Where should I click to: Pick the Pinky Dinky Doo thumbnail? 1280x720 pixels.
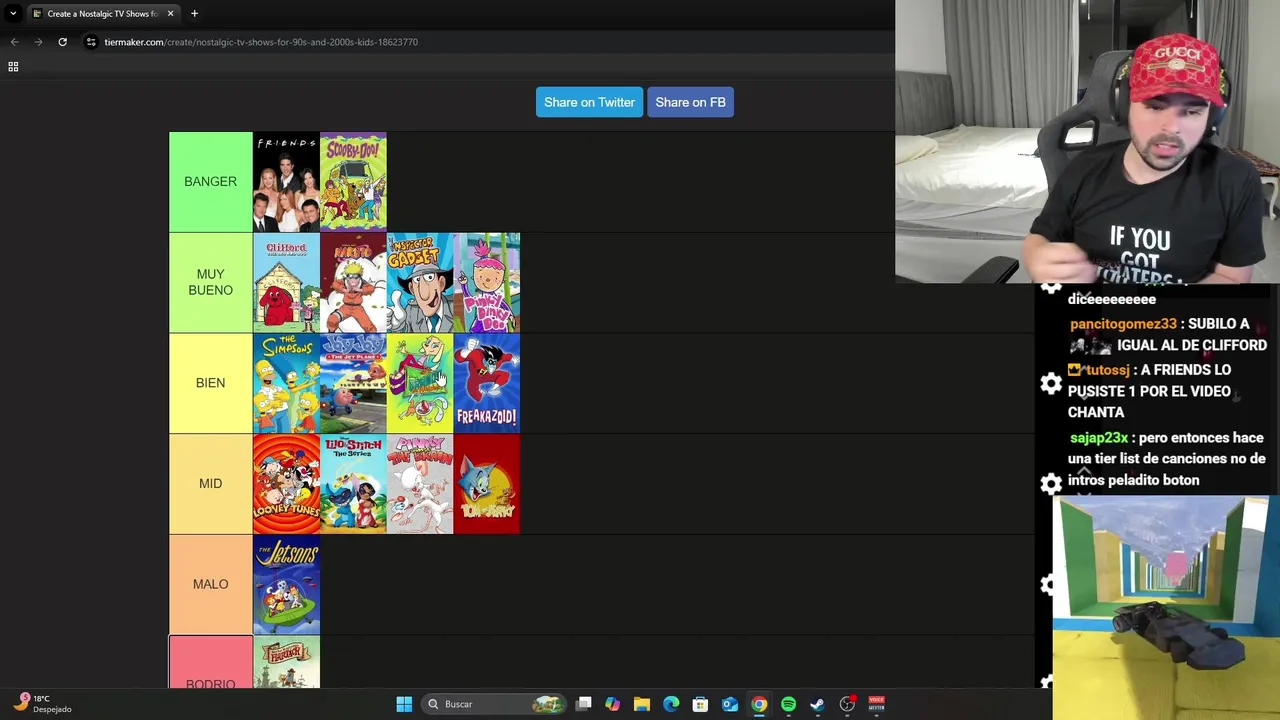[487, 283]
